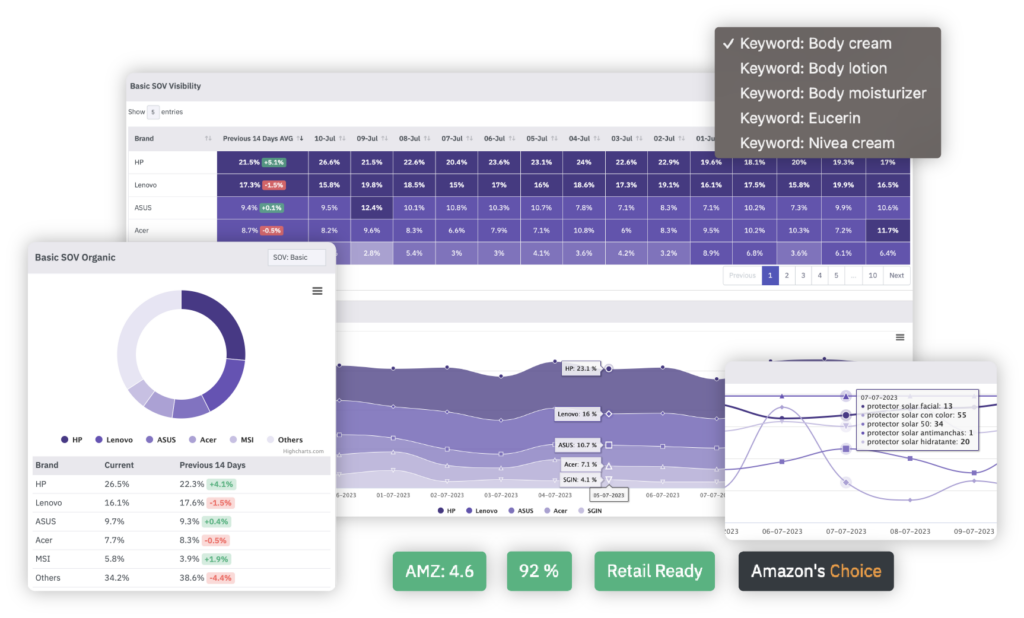The width and height of the screenshot is (1024, 618).
Task: Click Next page button
Action: [897, 276]
